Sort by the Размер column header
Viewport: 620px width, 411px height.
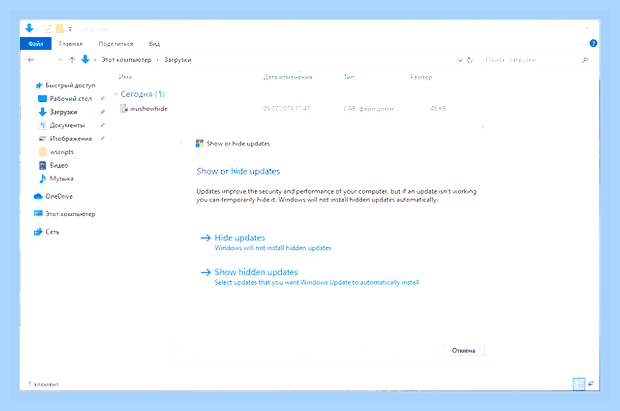coord(421,77)
